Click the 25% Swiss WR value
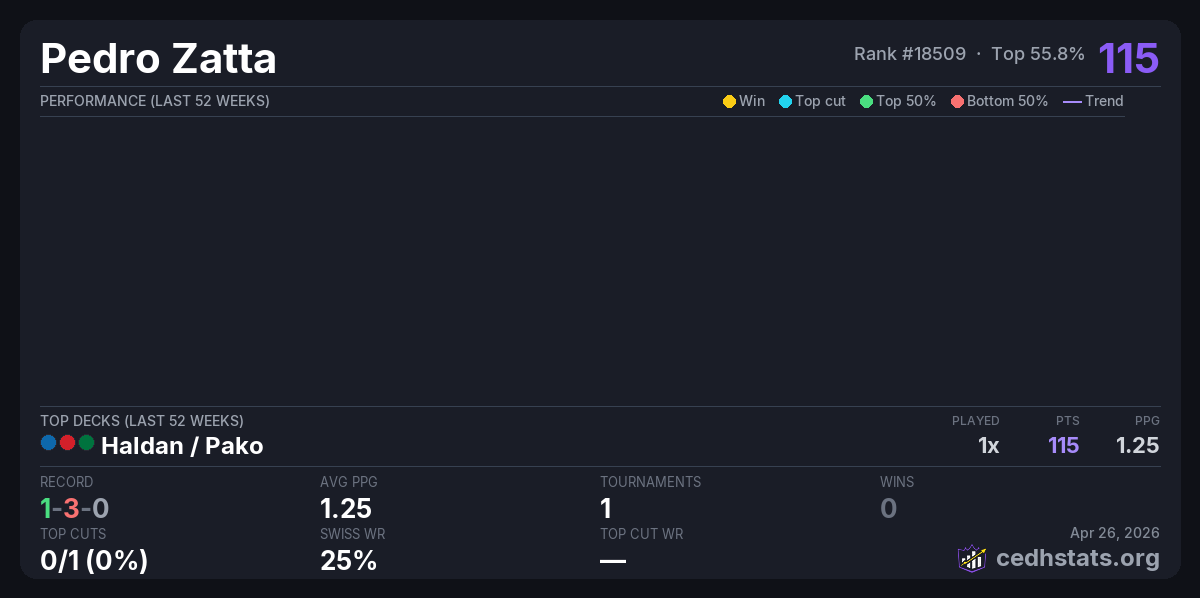1200x598 pixels. coord(348,561)
